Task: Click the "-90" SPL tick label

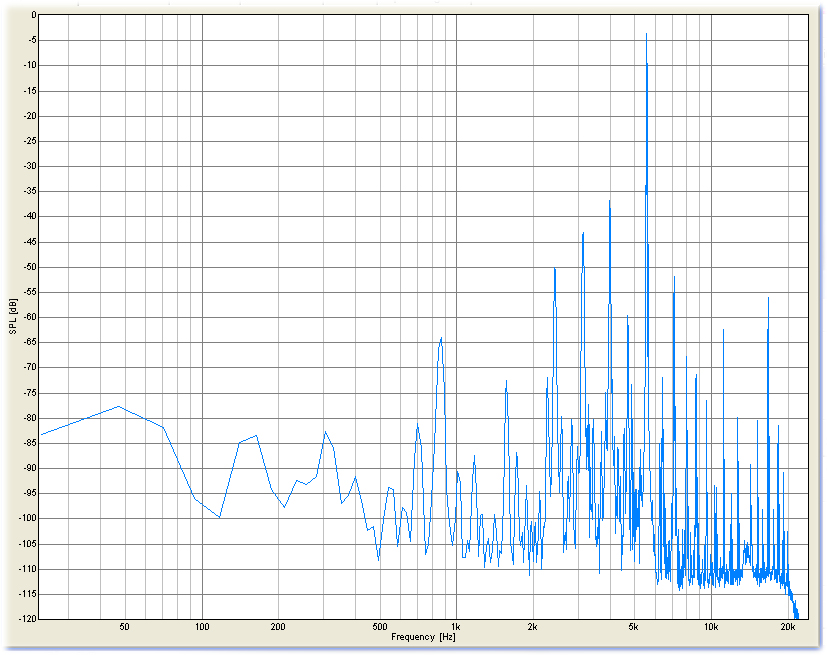Action: coord(29,468)
